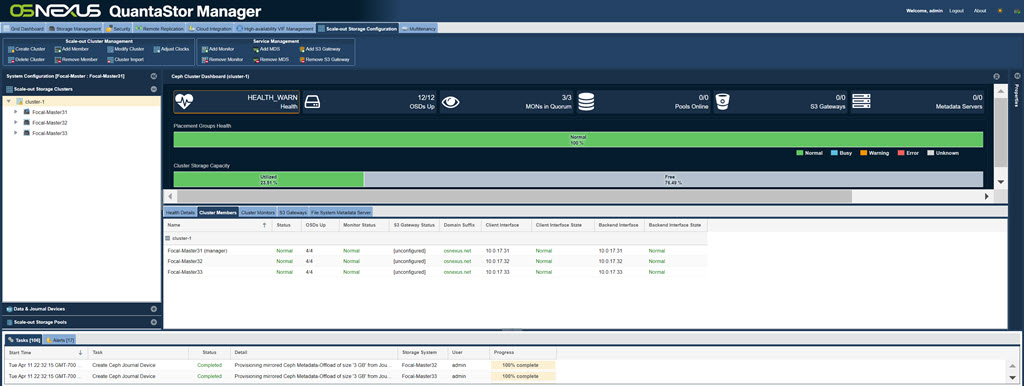Click the Status column header in tasks table
Screen dimensions: 1024x386
pyautogui.click(x=209, y=352)
